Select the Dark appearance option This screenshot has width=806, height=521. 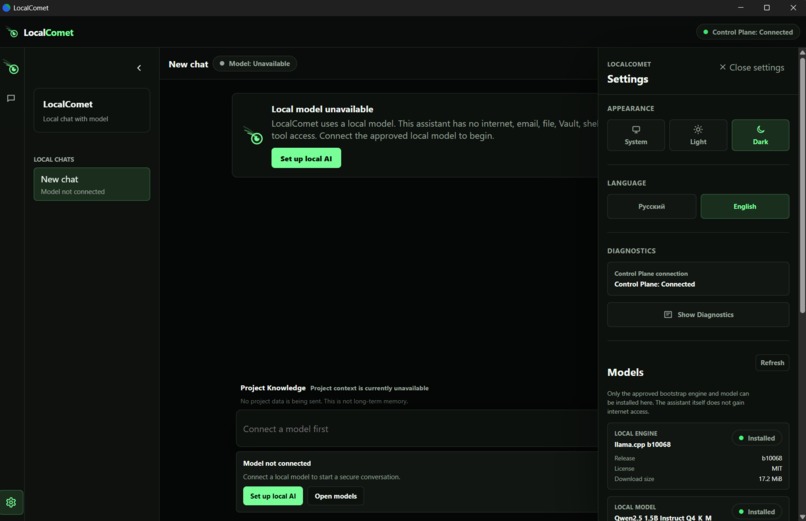click(760, 135)
